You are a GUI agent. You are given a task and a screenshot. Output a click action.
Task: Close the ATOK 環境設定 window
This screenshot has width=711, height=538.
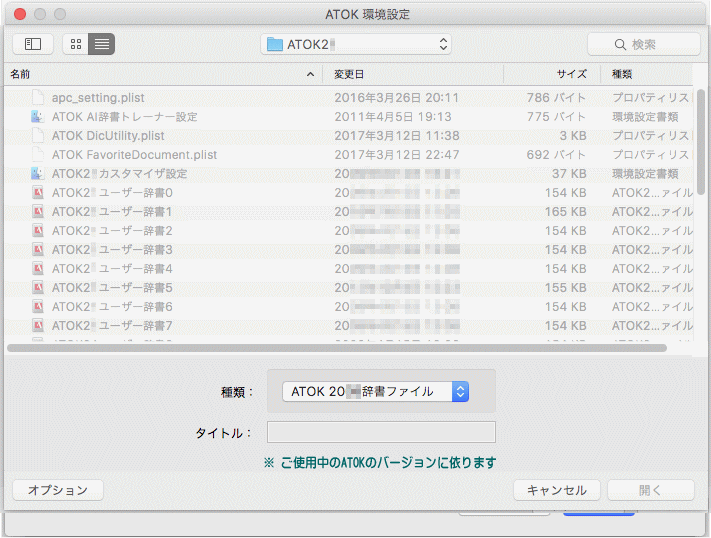pyautogui.click(x=20, y=14)
